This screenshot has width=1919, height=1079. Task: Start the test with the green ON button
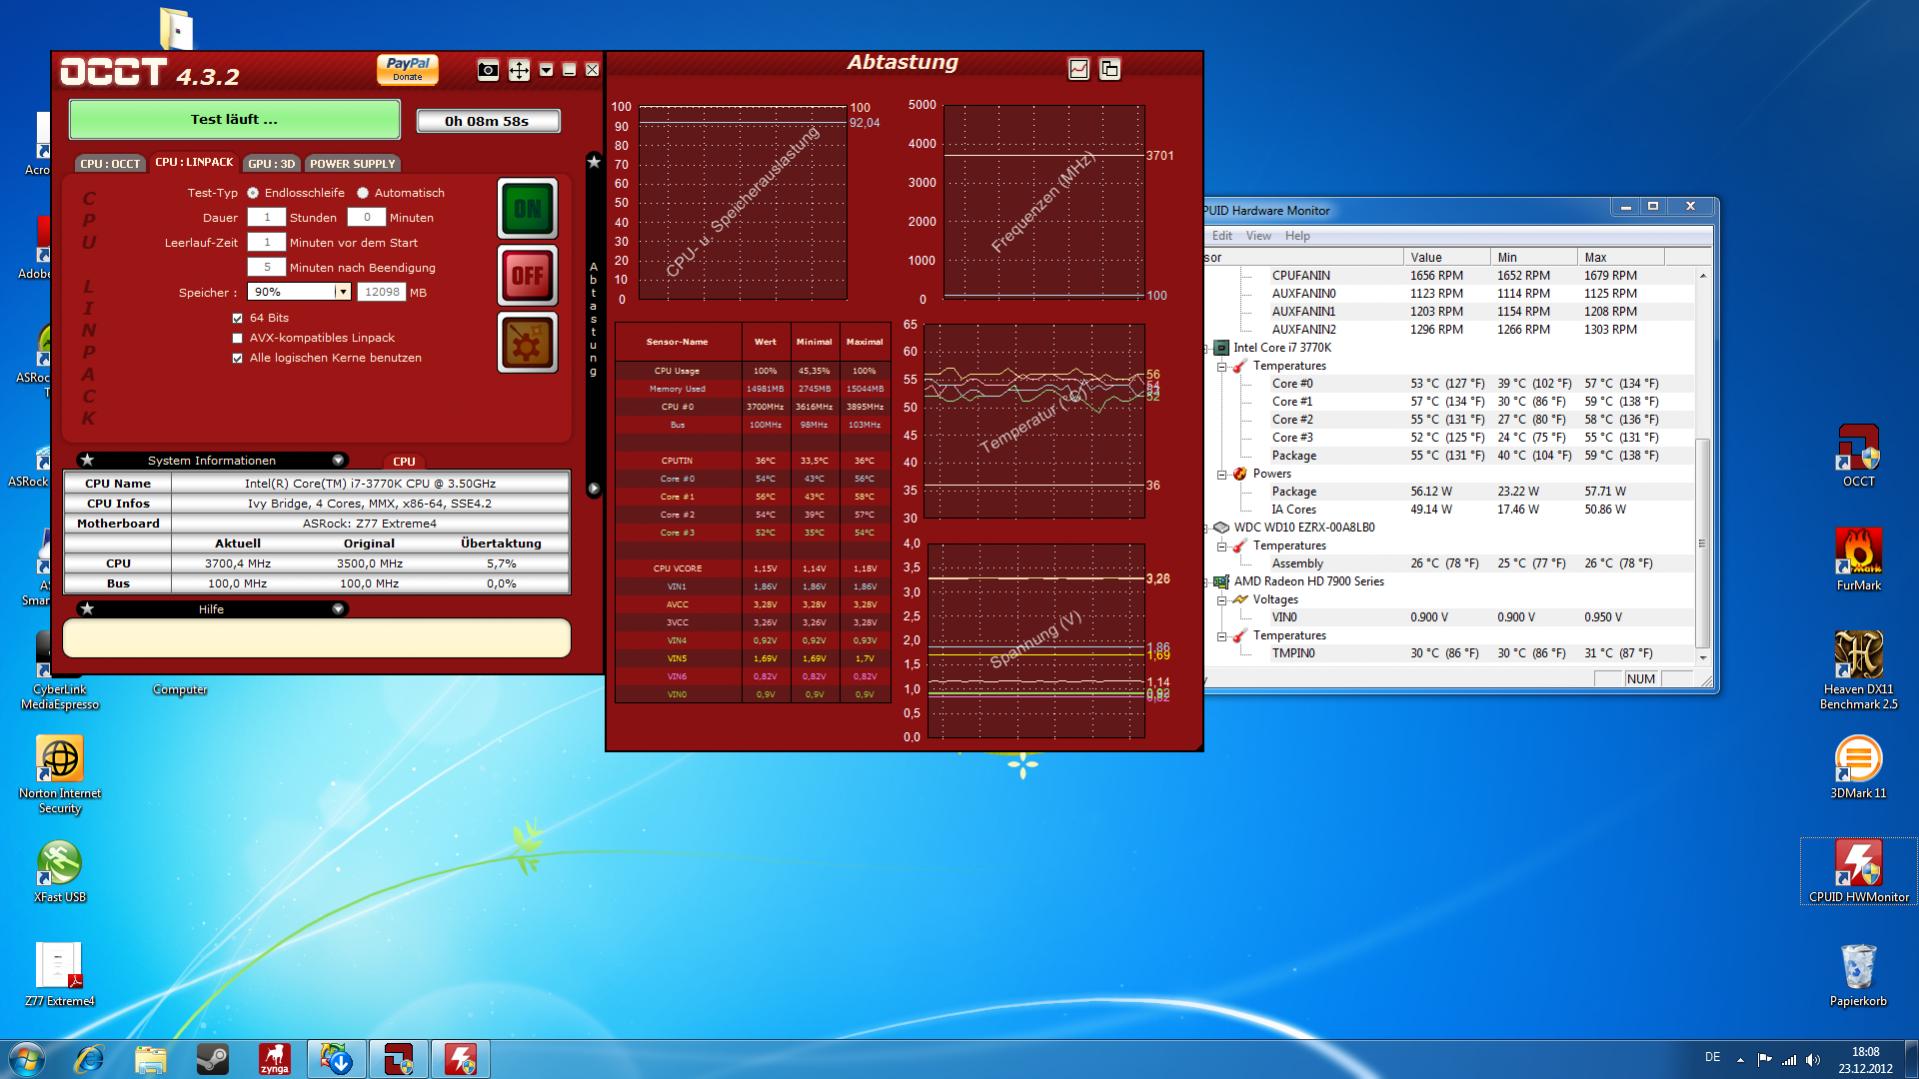point(527,208)
